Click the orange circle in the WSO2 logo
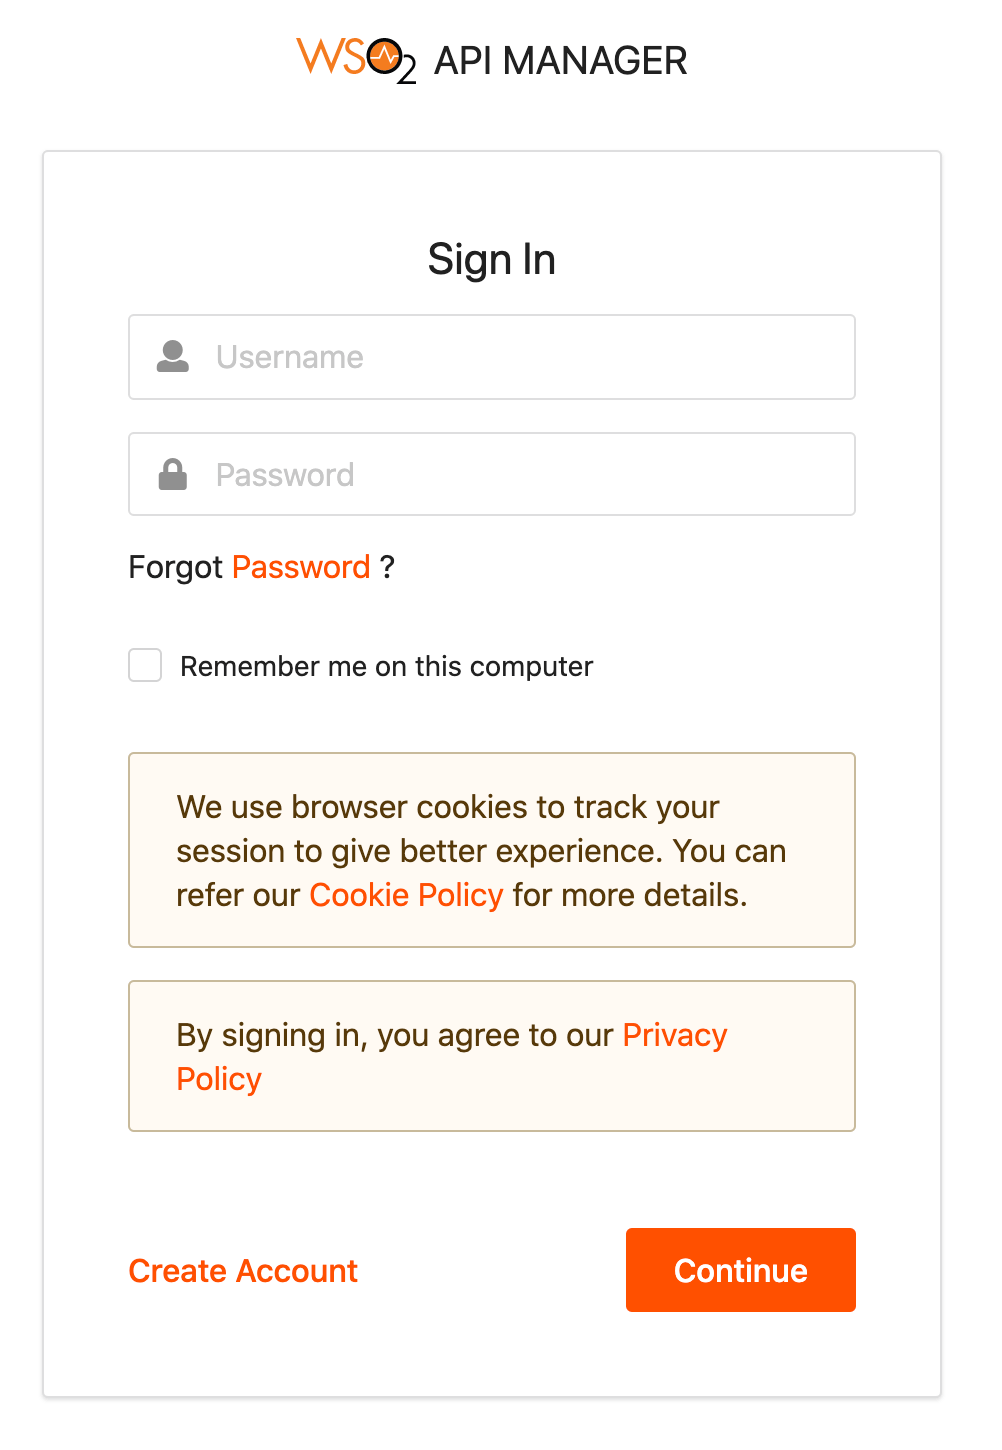The width and height of the screenshot is (1002, 1450). (385, 55)
